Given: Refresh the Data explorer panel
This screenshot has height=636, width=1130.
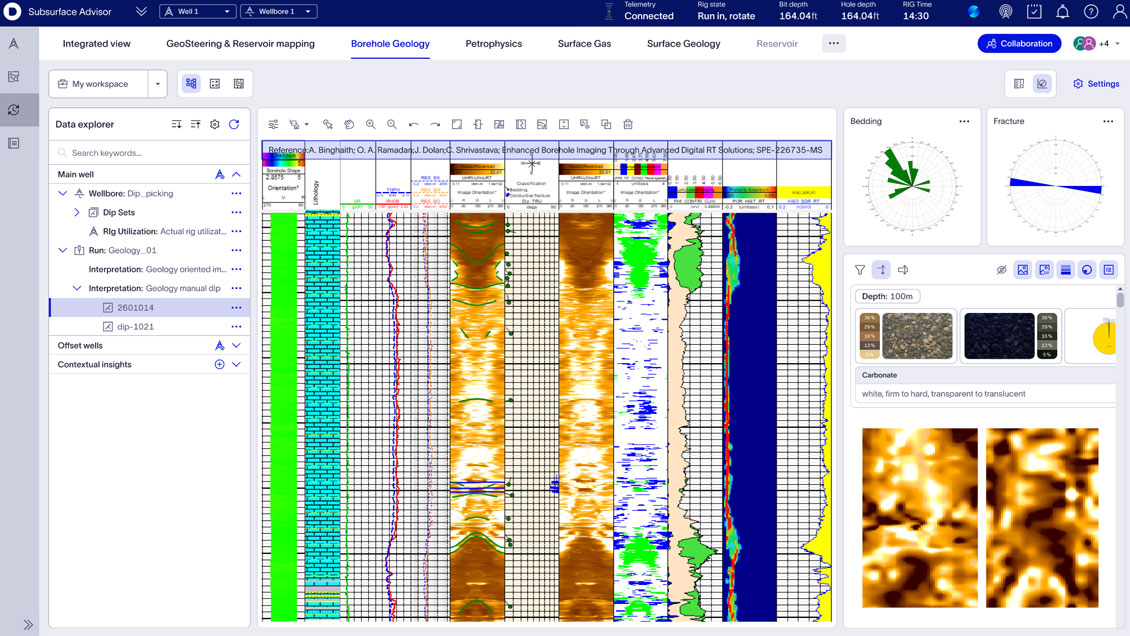Looking at the screenshot, I should pos(235,124).
